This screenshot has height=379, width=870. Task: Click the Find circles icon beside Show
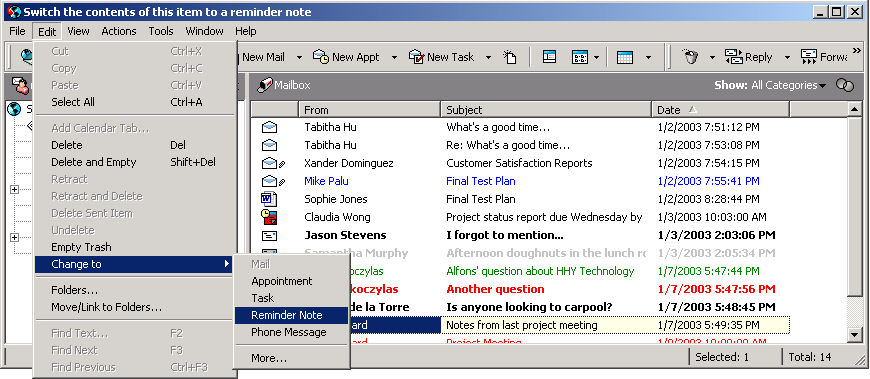tap(844, 85)
